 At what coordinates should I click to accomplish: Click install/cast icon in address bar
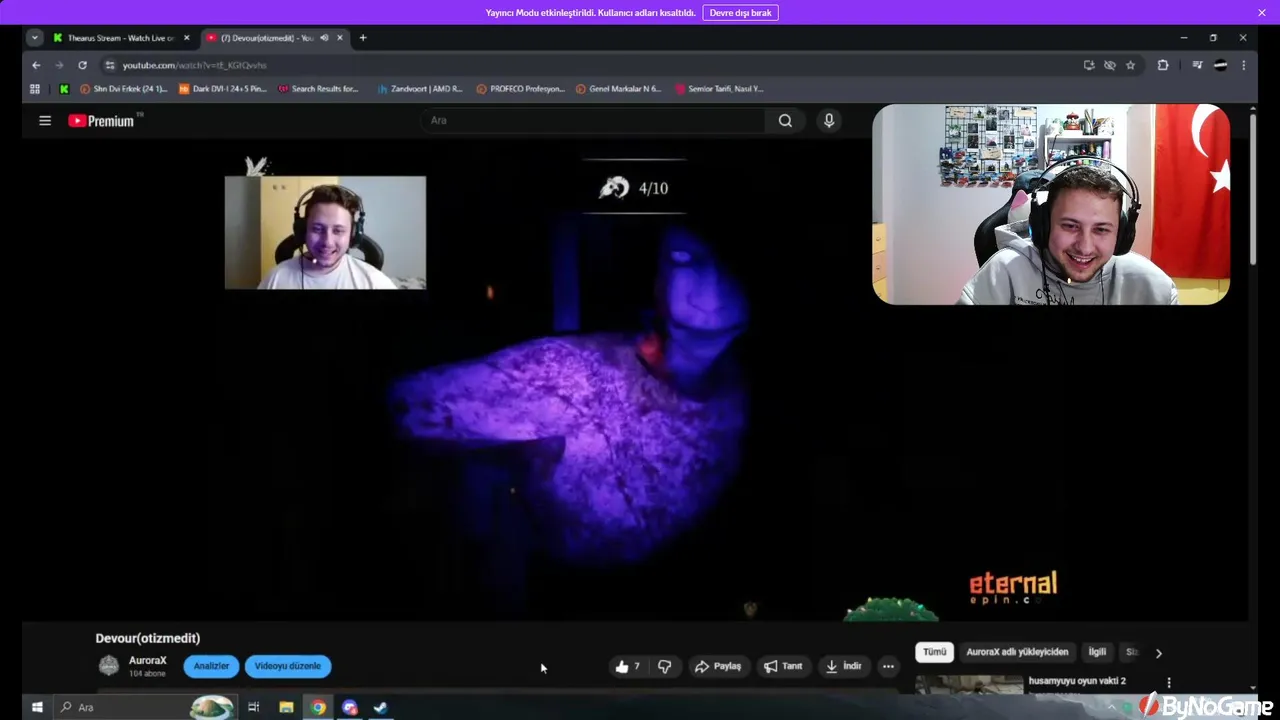tap(1089, 65)
